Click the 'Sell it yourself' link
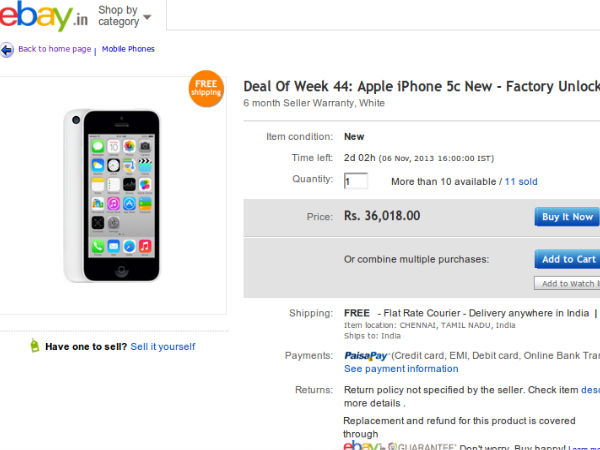This screenshot has width=600, height=450. click(x=163, y=347)
